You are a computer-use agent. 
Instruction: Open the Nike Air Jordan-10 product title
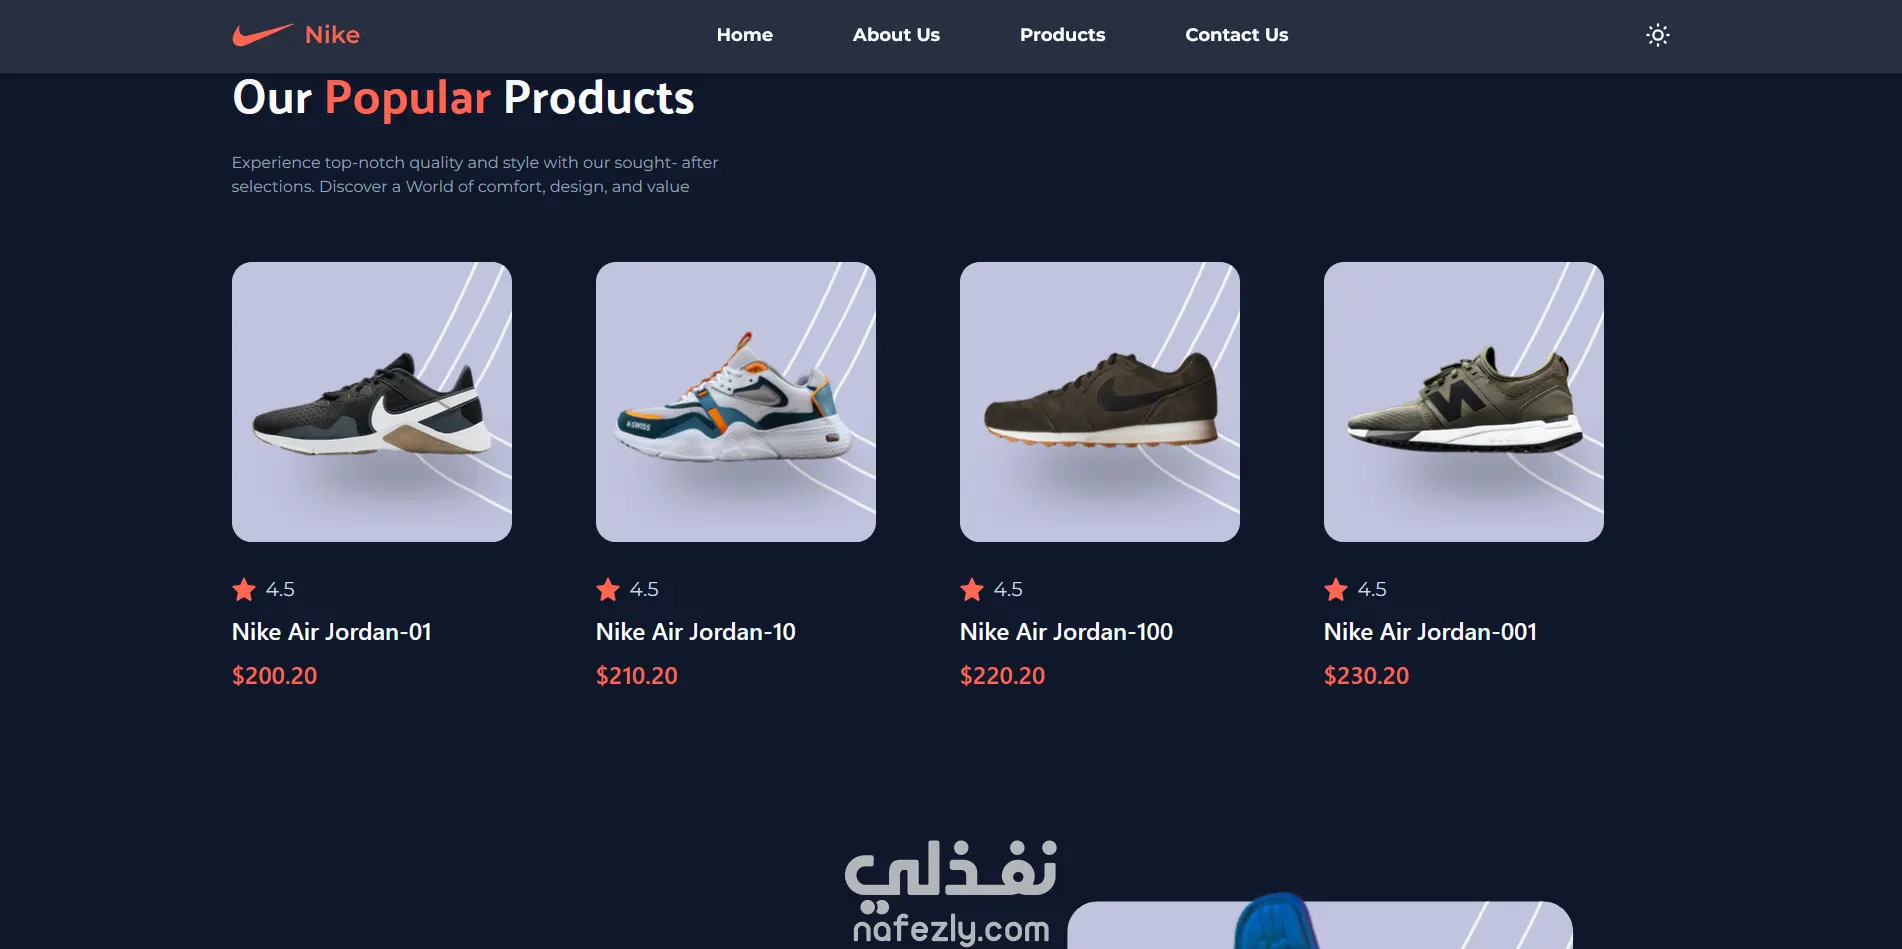(696, 632)
